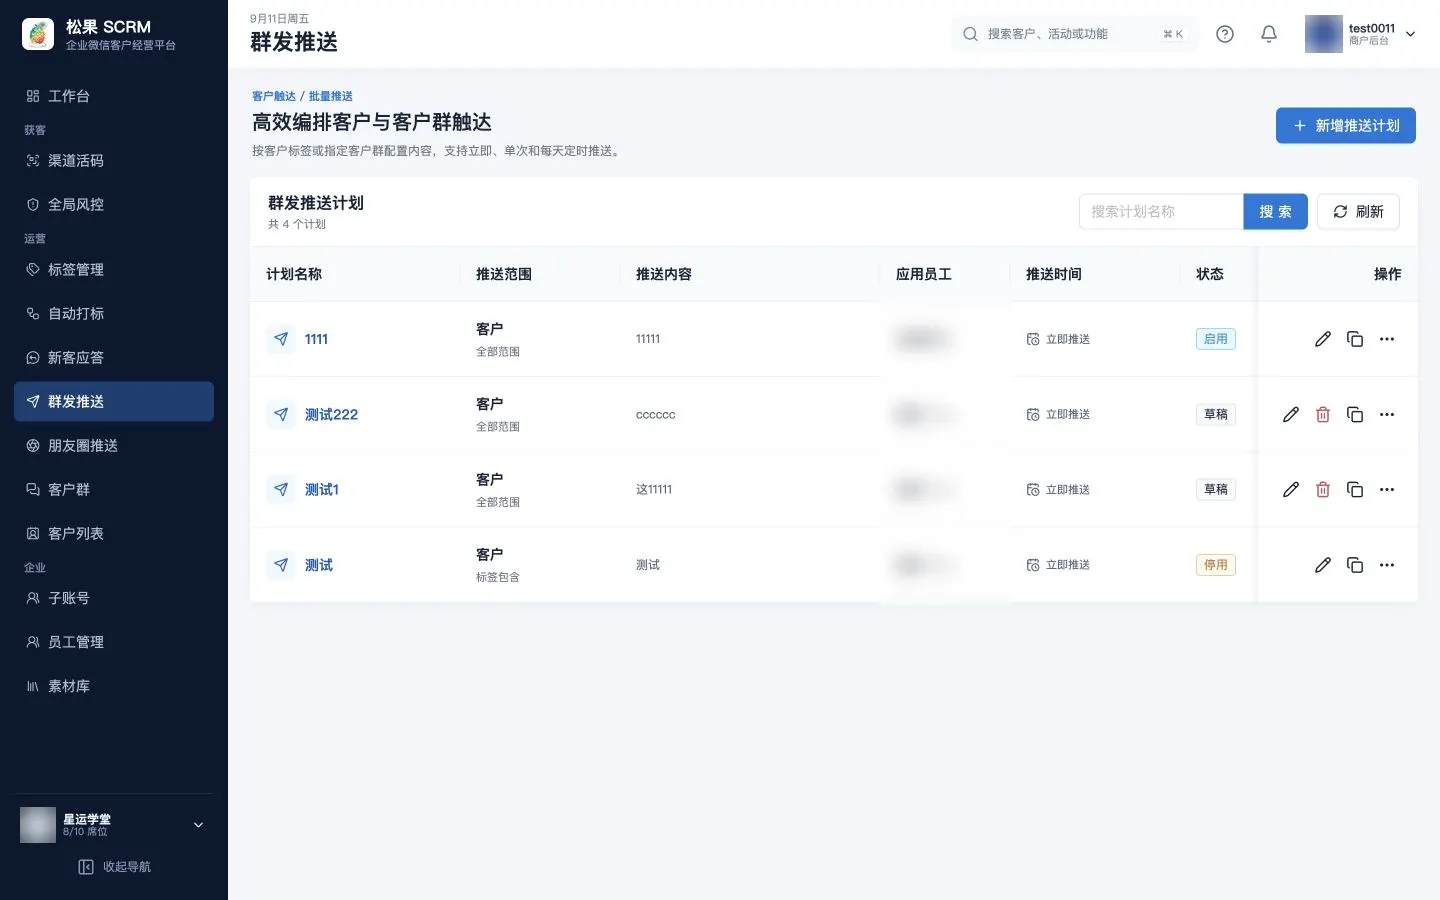Open the 客户触达 breadcrumb link
The width and height of the screenshot is (1440, 900).
click(x=273, y=96)
